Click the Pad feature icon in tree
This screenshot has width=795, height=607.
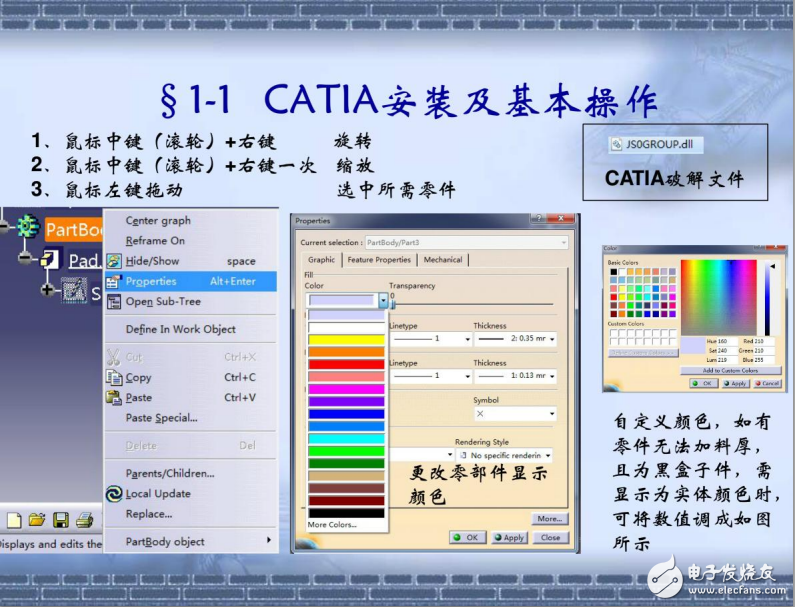[49, 261]
